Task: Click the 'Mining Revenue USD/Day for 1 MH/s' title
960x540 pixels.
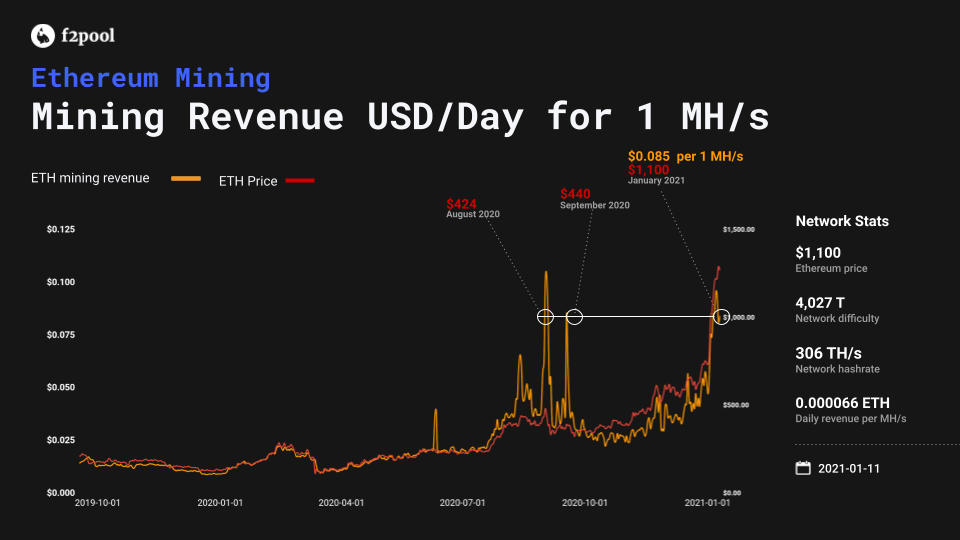Action: point(400,116)
